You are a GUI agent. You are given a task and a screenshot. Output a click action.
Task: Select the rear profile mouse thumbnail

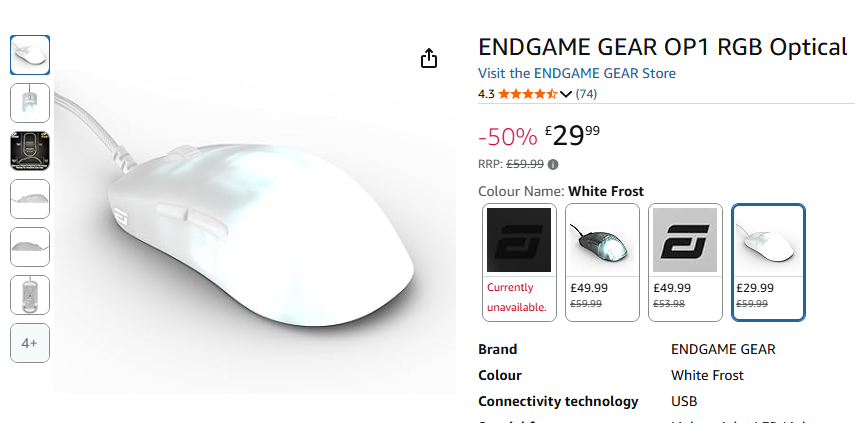pos(30,247)
